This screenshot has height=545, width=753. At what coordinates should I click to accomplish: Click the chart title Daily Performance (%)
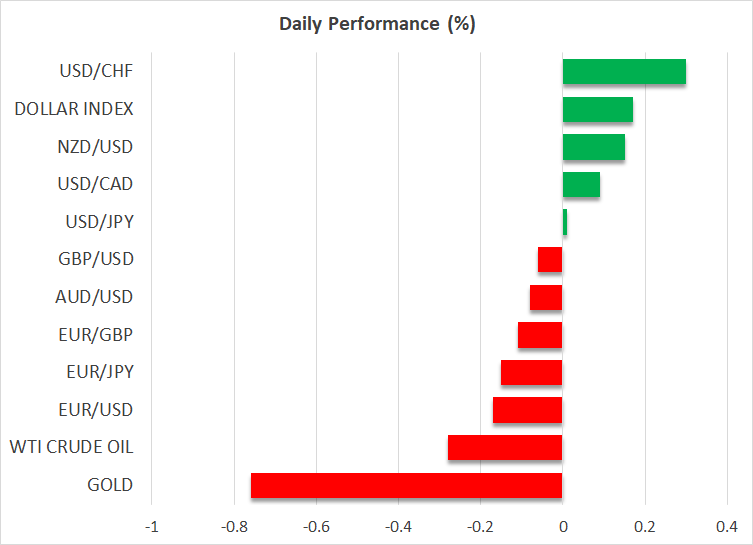point(376,24)
